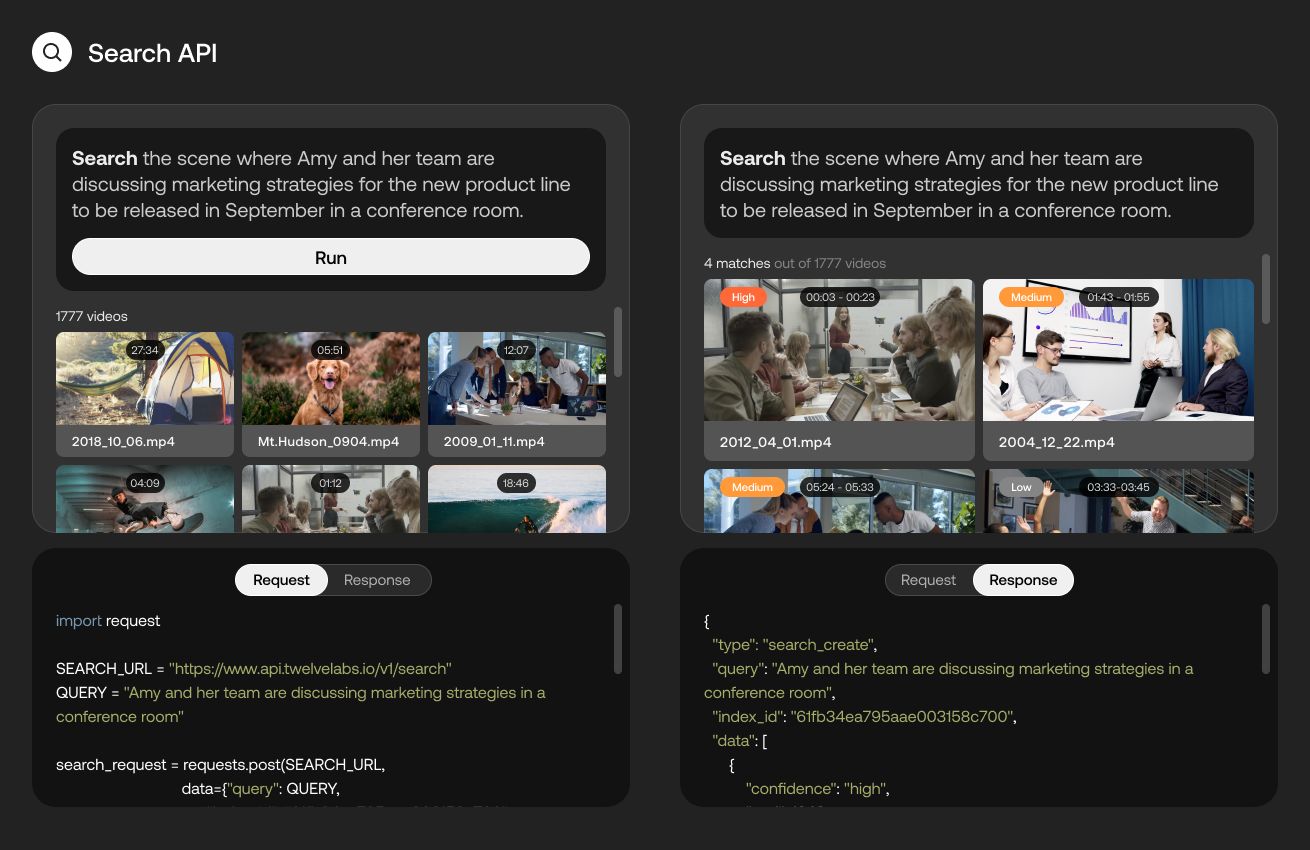This screenshot has height=850, width=1310.
Task: Click the 4 matches results text
Action: 737,263
